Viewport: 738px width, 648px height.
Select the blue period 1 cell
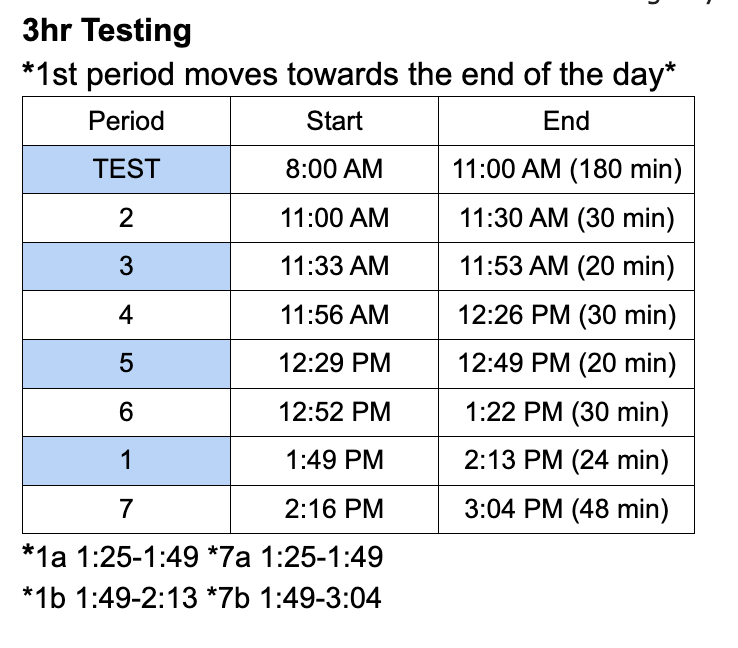(x=126, y=460)
